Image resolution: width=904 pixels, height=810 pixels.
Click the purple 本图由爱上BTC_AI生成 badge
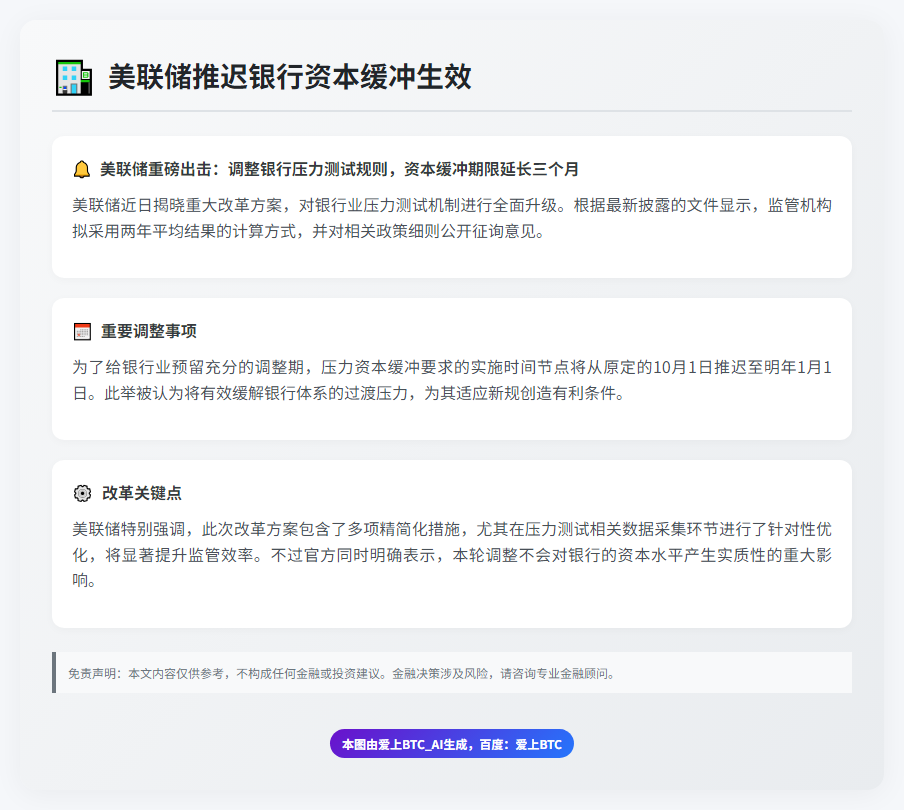(x=451, y=744)
